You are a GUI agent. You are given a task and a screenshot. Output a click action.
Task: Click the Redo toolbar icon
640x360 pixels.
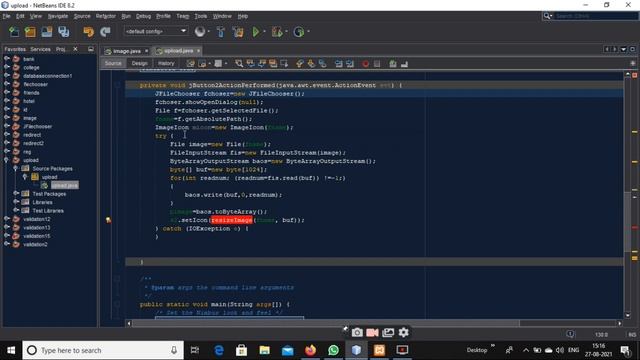(105, 31)
